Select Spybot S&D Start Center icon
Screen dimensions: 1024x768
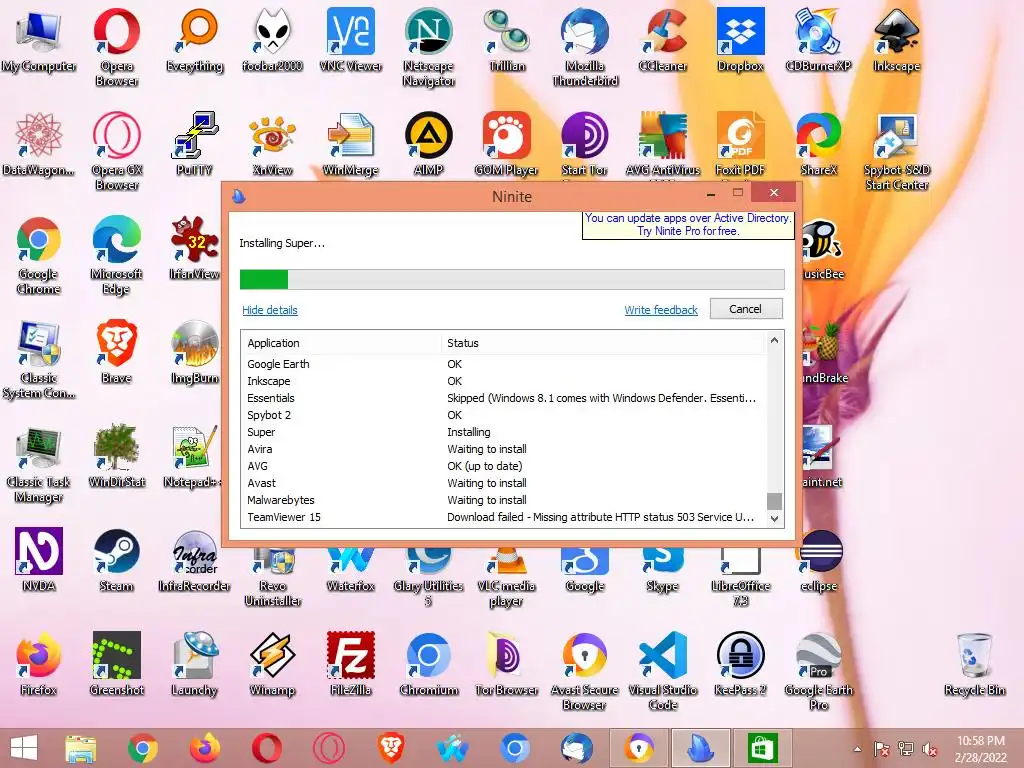click(897, 151)
